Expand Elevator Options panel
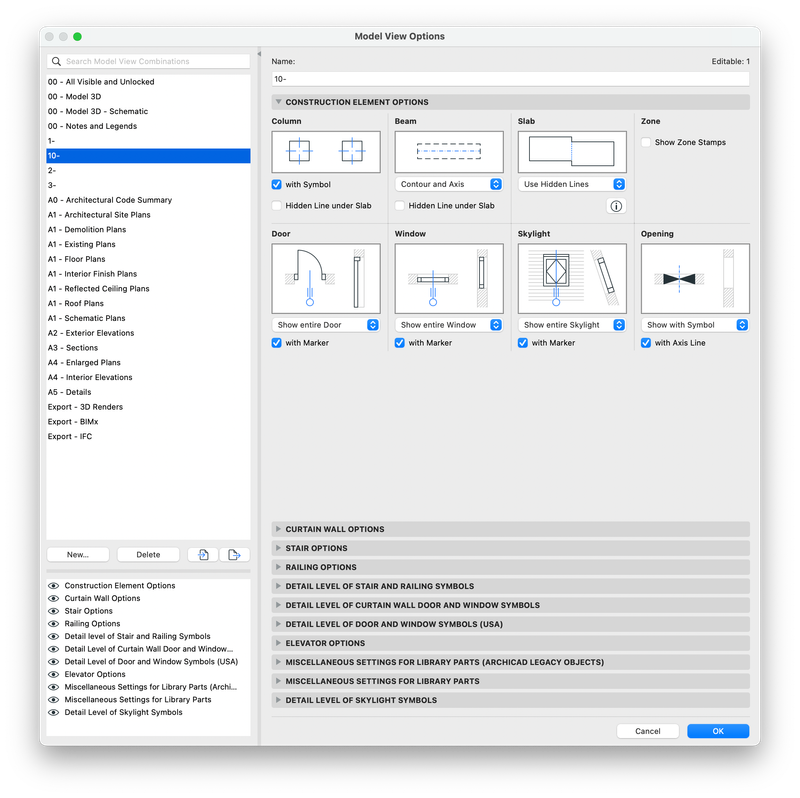 tap(279, 643)
